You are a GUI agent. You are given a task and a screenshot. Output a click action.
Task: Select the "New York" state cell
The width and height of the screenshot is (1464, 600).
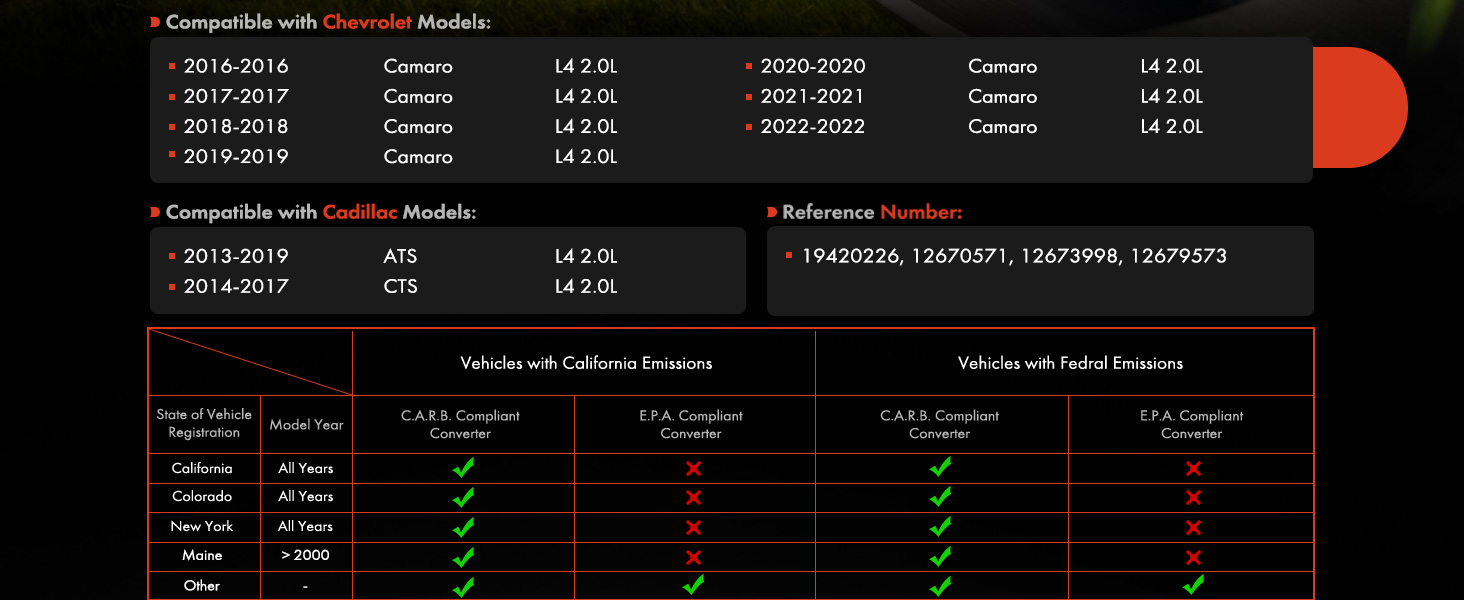(202, 526)
